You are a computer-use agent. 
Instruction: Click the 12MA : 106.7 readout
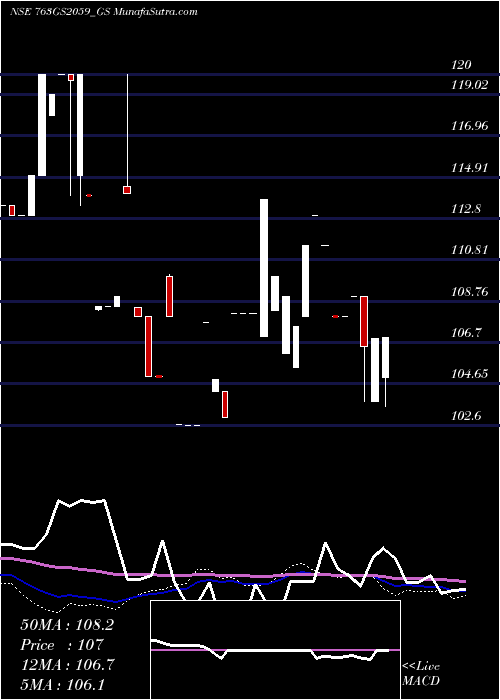click(x=67, y=665)
